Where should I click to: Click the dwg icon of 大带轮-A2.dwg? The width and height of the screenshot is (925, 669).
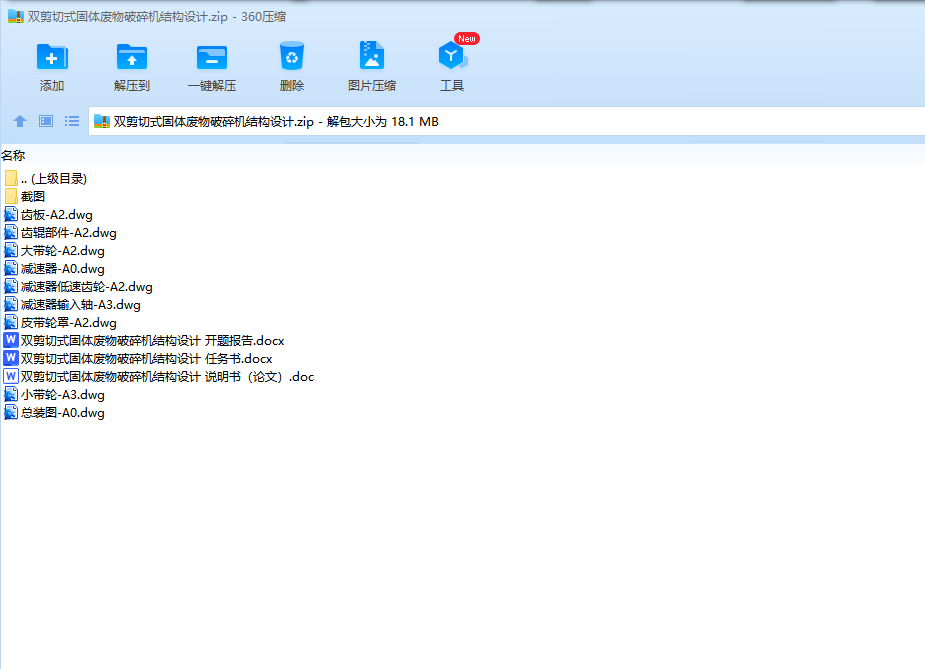pyautogui.click(x=11, y=250)
